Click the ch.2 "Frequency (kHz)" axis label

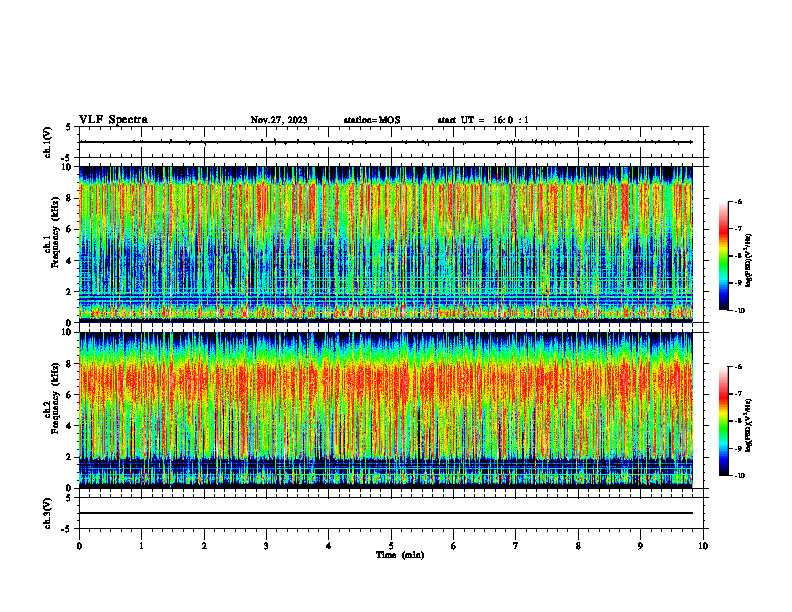(x=55, y=398)
